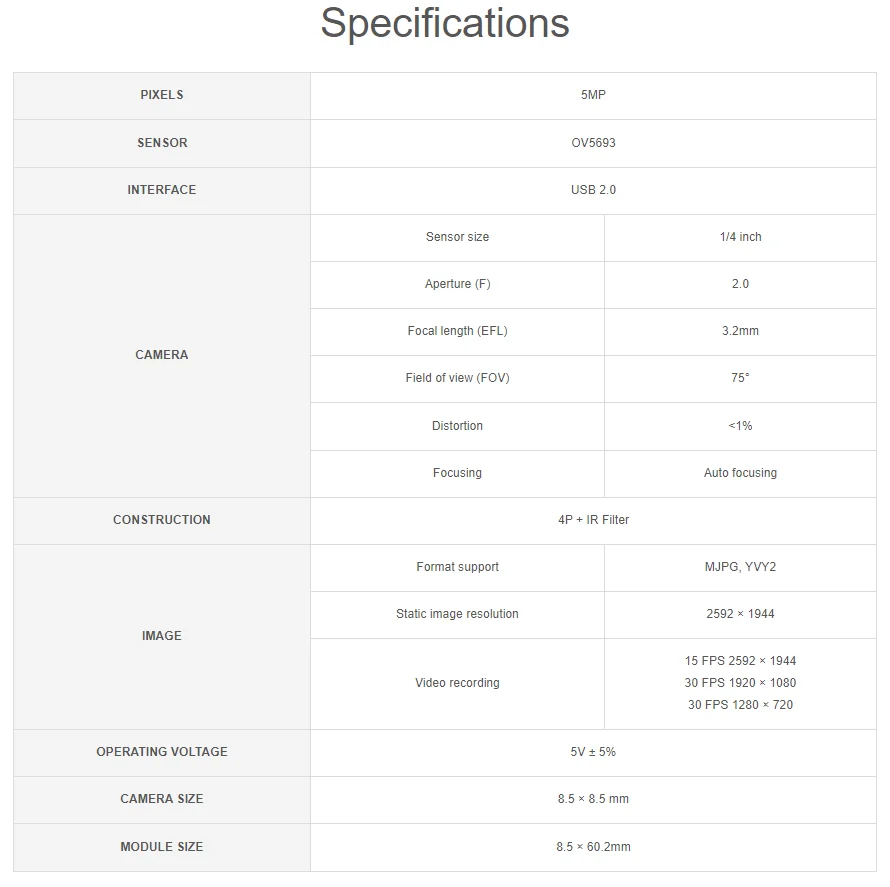
Task: Click the 4P + IR Filter value
Action: pos(593,520)
